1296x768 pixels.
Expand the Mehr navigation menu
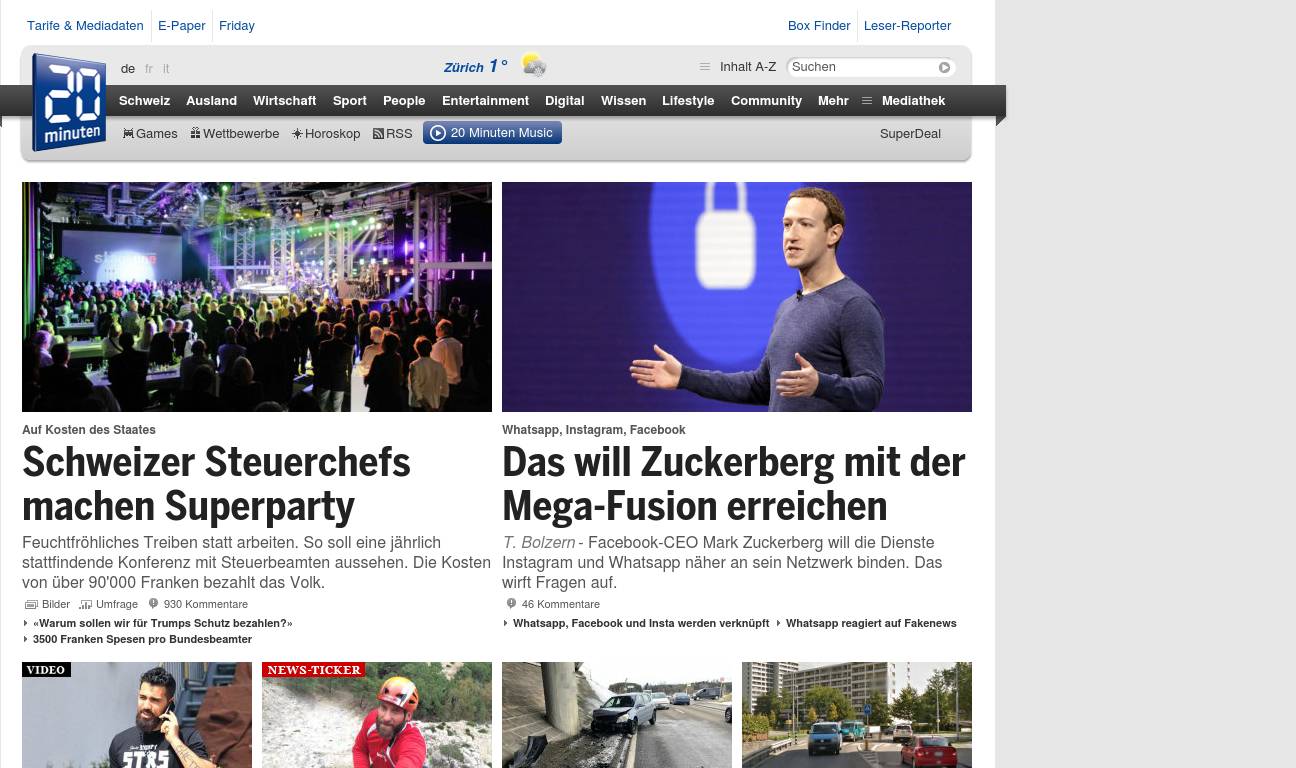[x=833, y=100]
